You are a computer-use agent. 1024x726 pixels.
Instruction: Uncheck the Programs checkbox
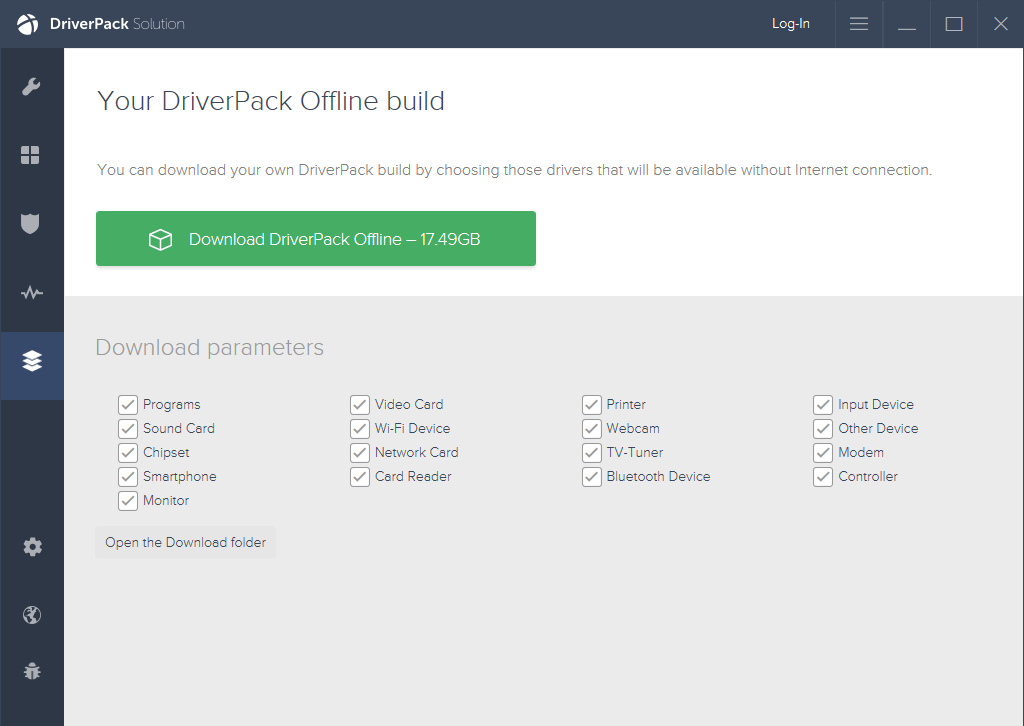[x=128, y=405]
